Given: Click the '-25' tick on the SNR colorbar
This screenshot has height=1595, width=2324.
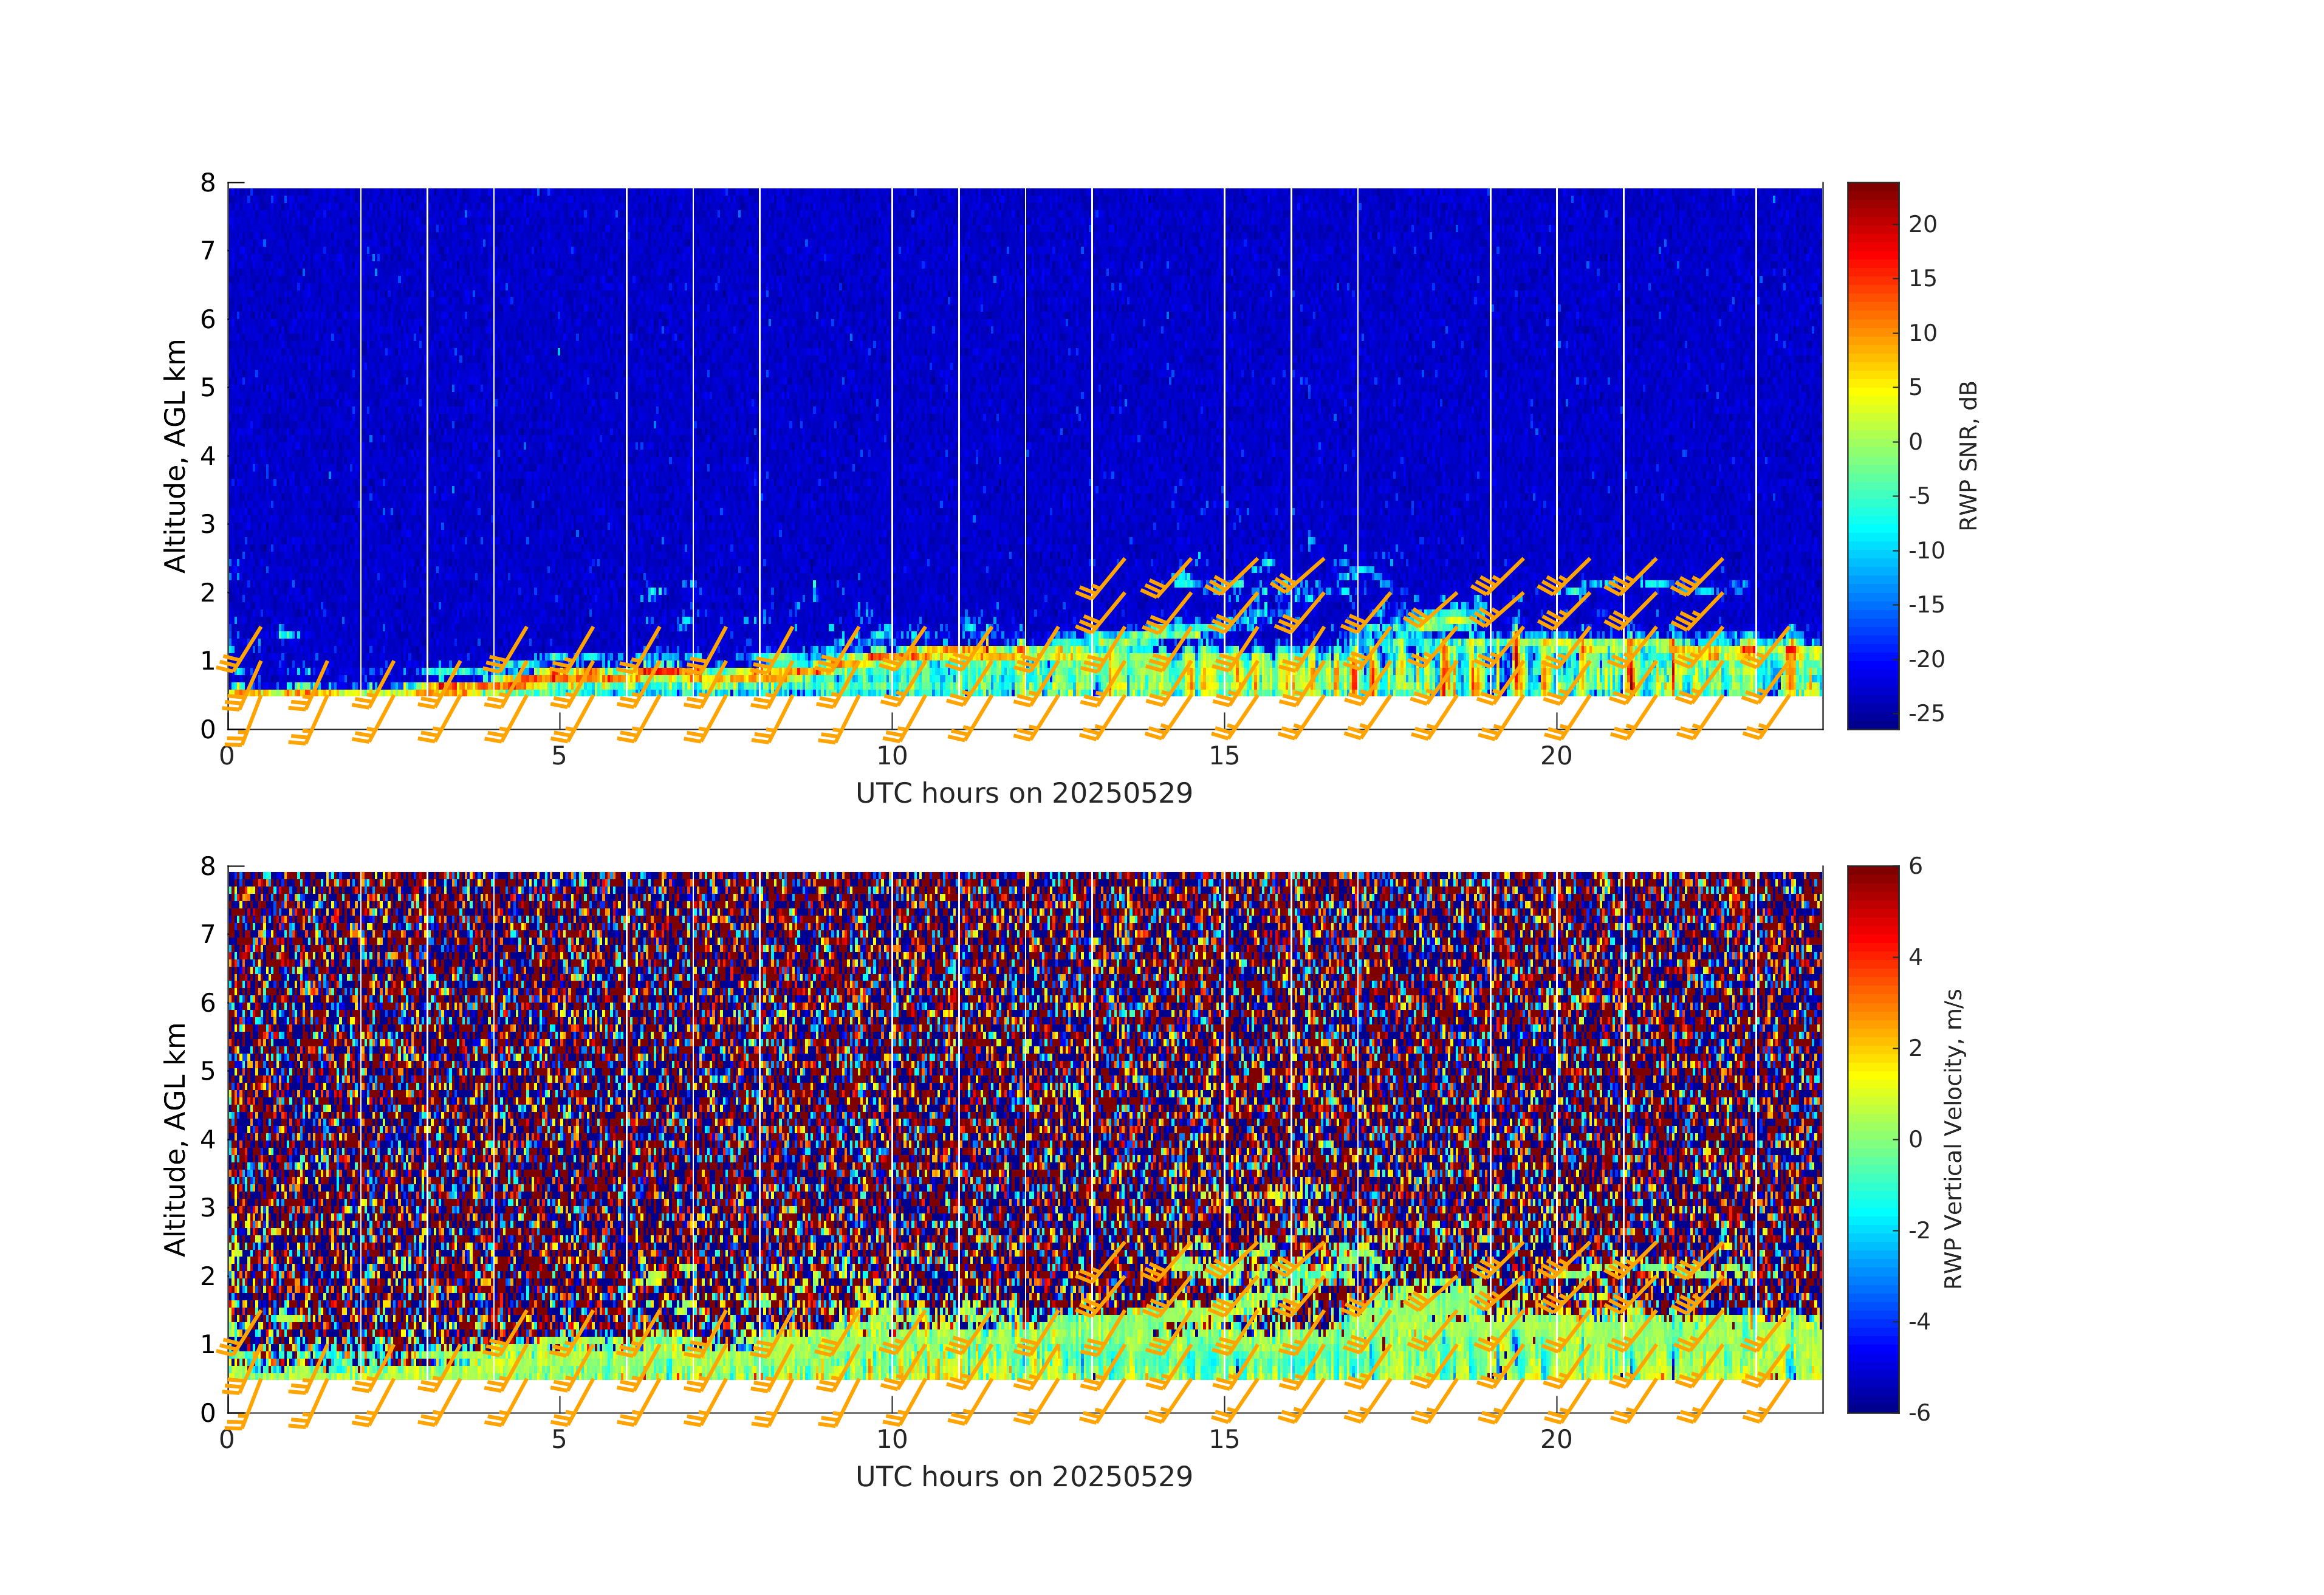Looking at the screenshot, I should click(1926, 714).
